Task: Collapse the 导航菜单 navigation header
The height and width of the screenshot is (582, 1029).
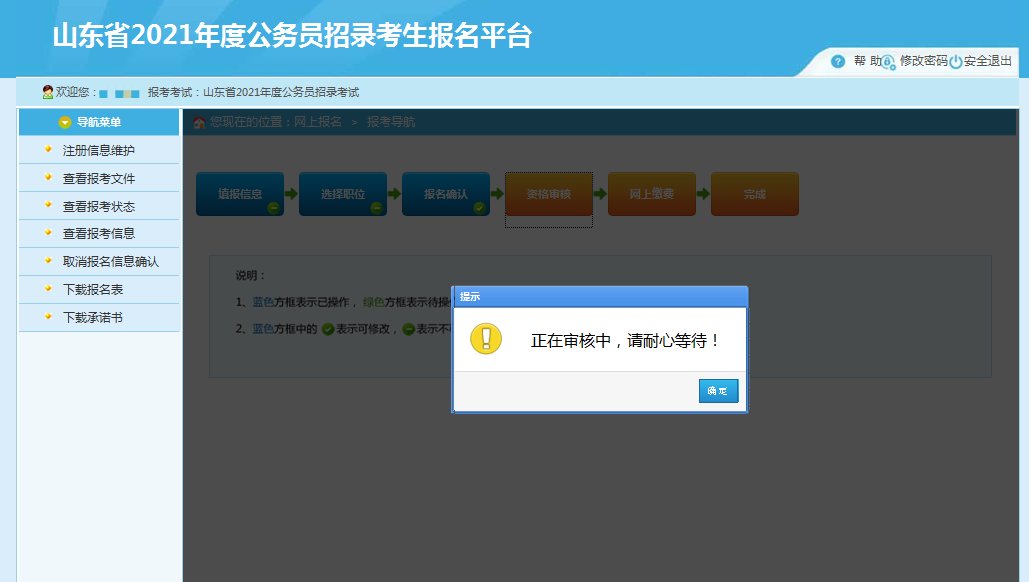Action: pos(98,122)
